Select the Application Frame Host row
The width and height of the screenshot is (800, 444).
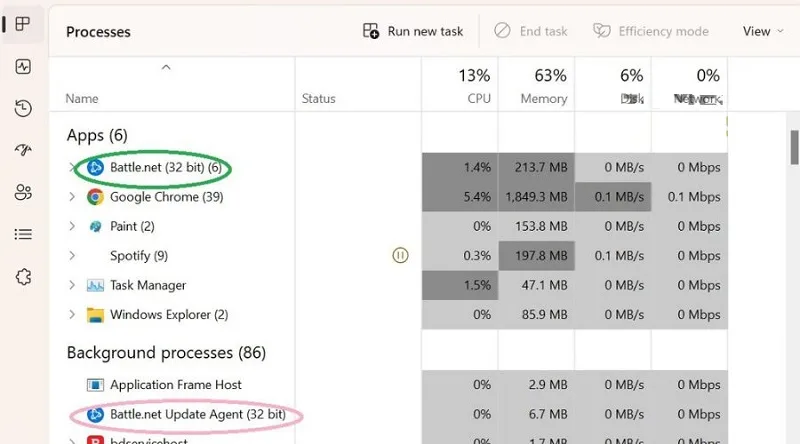click(388, 385)
